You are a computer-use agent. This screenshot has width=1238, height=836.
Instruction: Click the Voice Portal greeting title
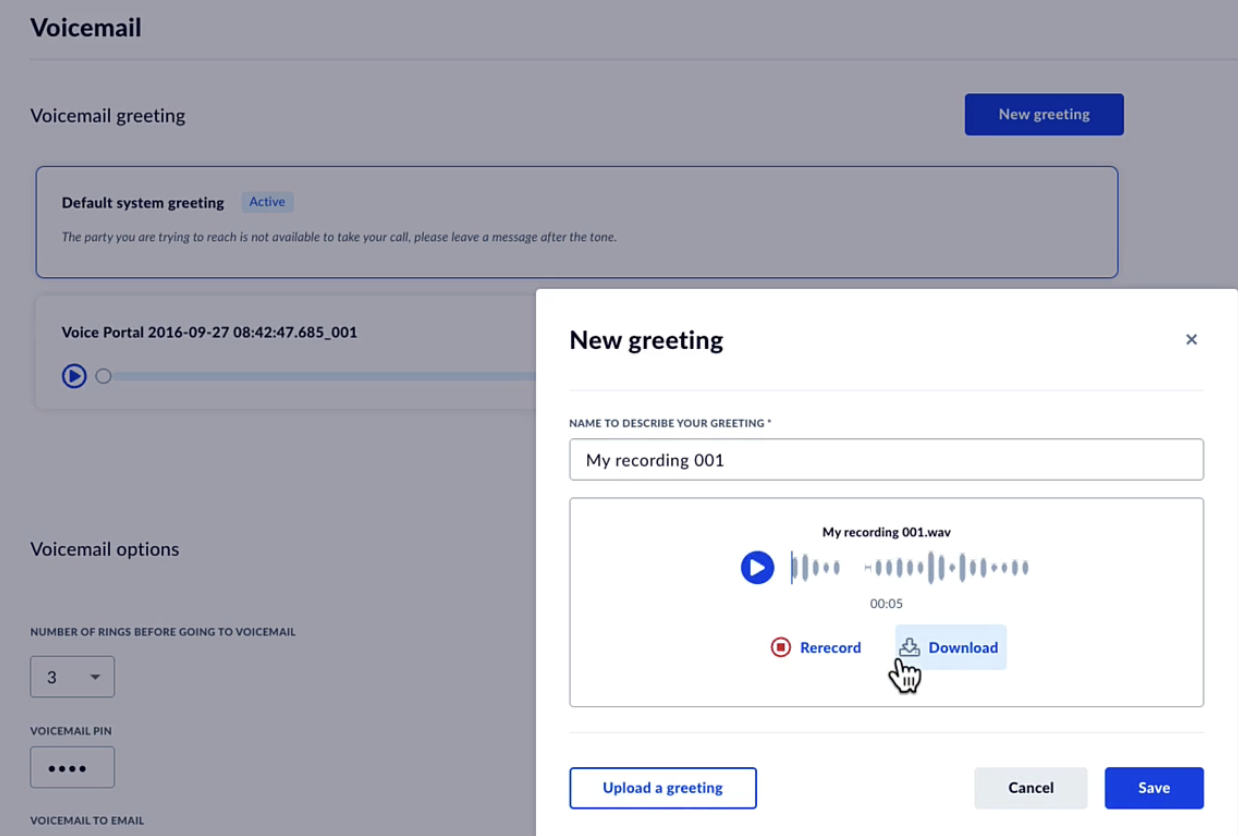point(209,332)
